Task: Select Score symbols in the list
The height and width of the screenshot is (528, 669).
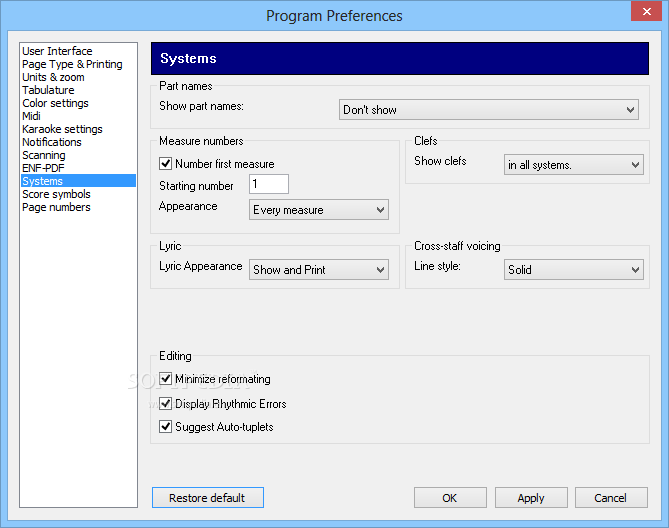Action: [x=56, y=194]
